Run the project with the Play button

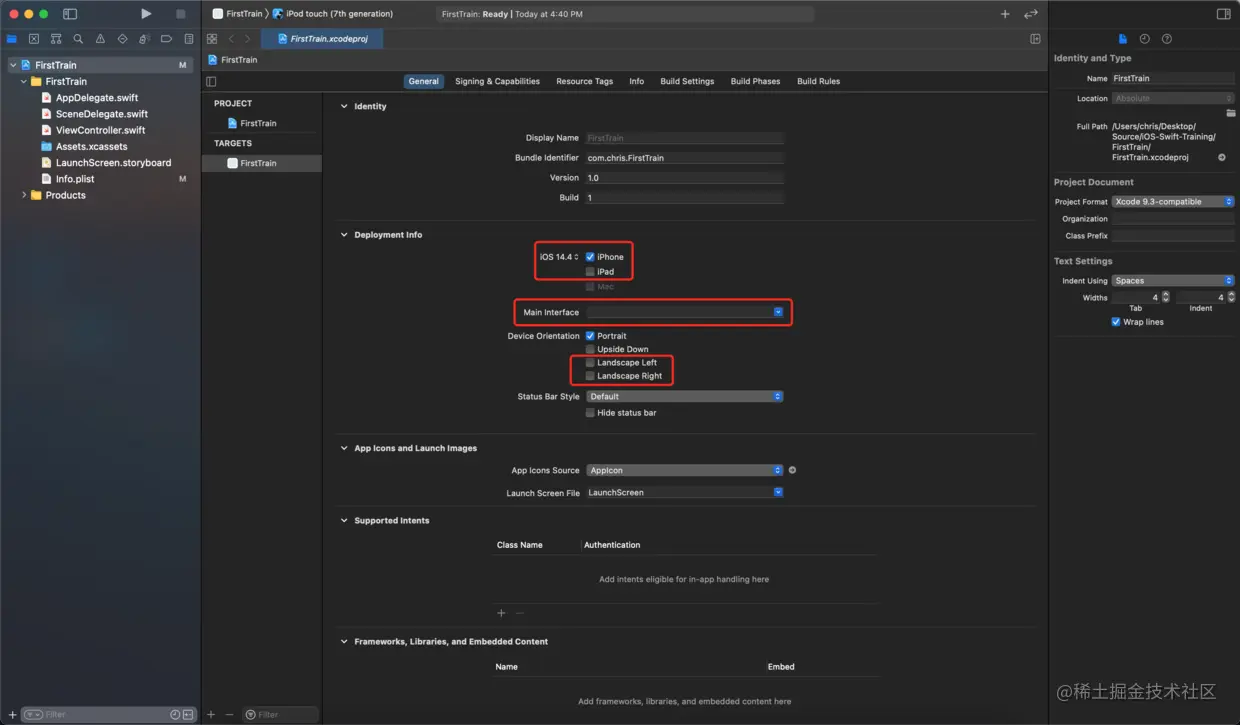pyautogui.click(x=146, y=14)
